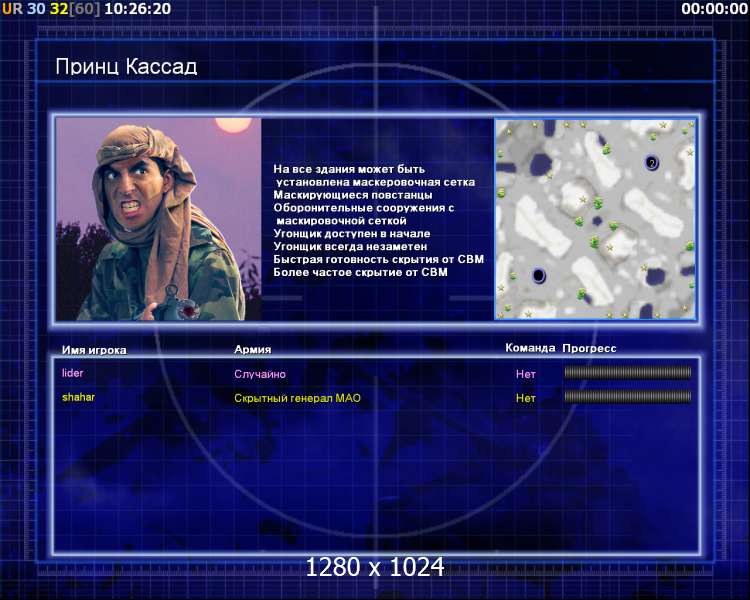Image resolution: width=750 pixels, height=600 pixels.
Task: Click the 00:00:00 game timer
Action: [x=714, y=8]
